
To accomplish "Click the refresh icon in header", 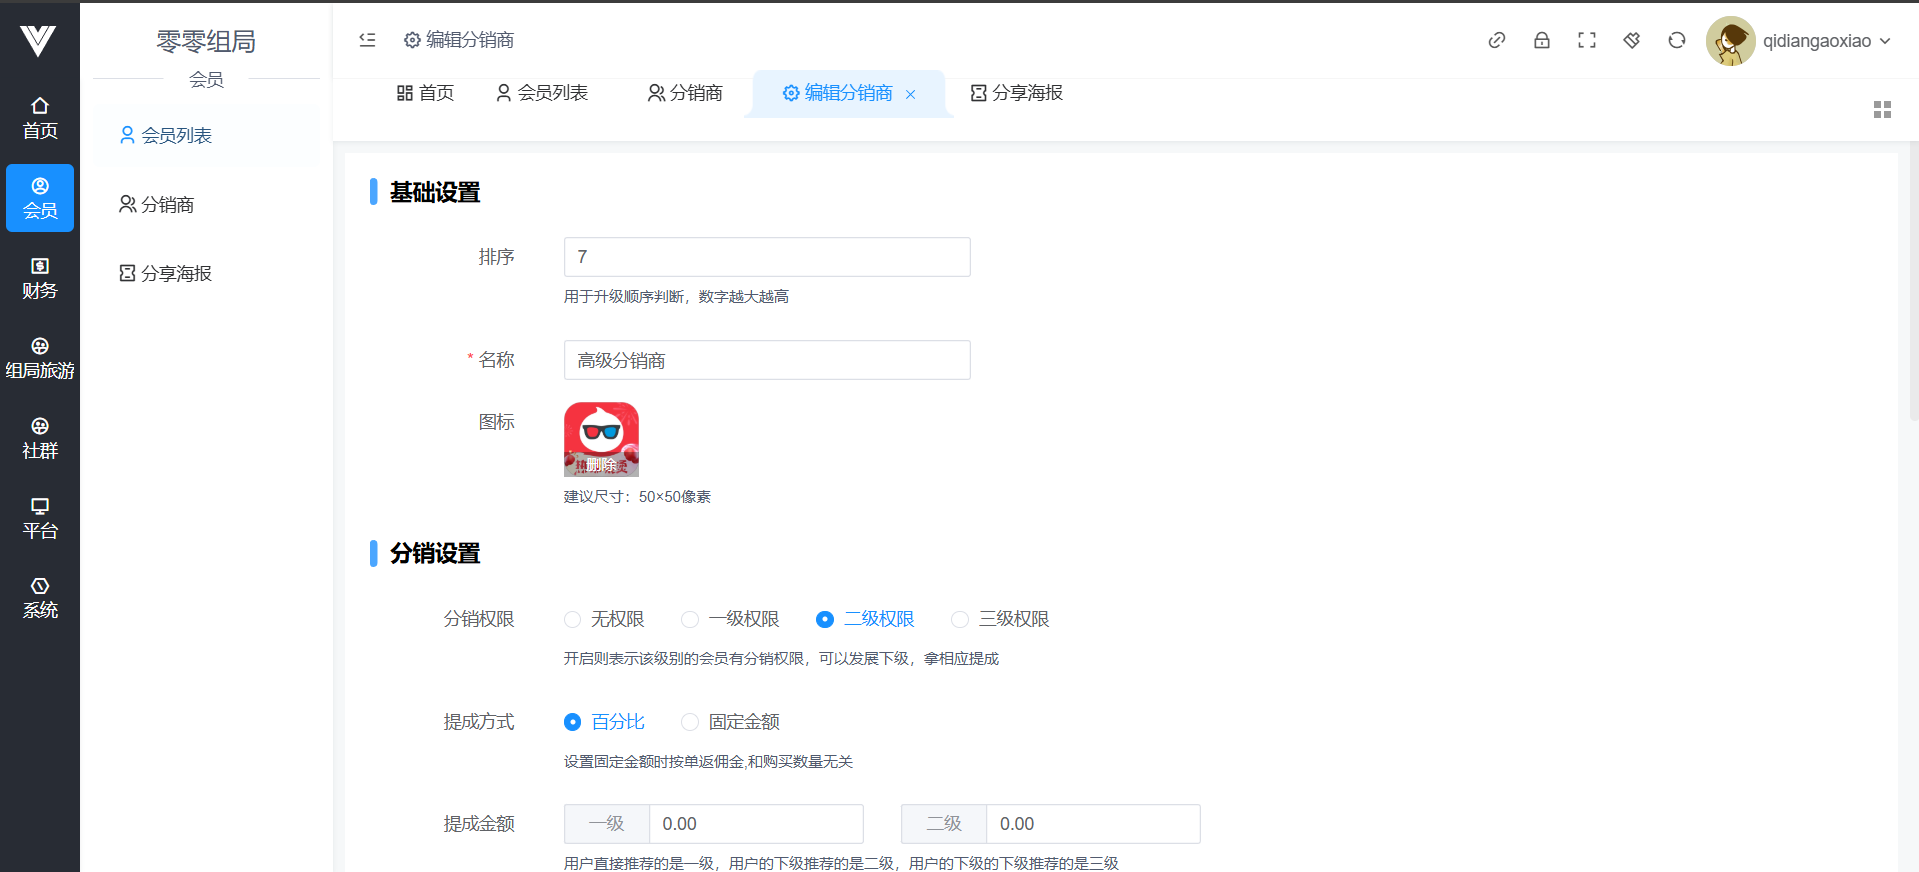I will 1676,40.
